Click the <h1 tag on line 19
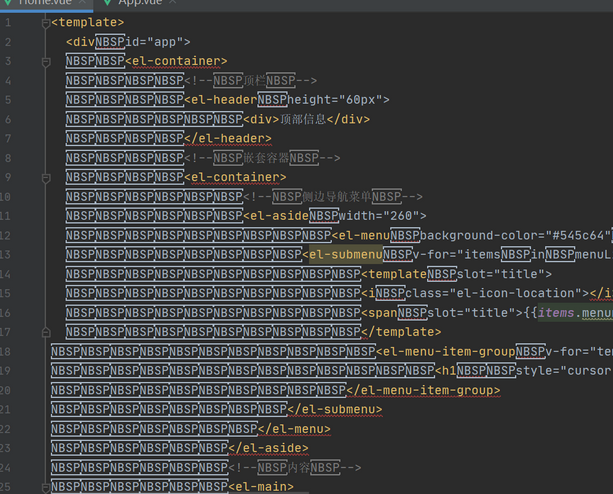Screen dimensions: 613x494 point(446,370)
